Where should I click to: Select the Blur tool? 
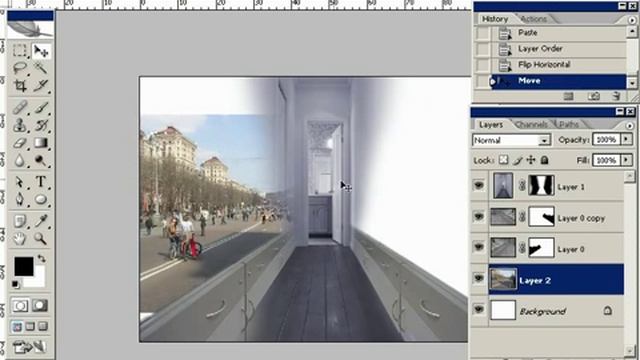[19, 160]
